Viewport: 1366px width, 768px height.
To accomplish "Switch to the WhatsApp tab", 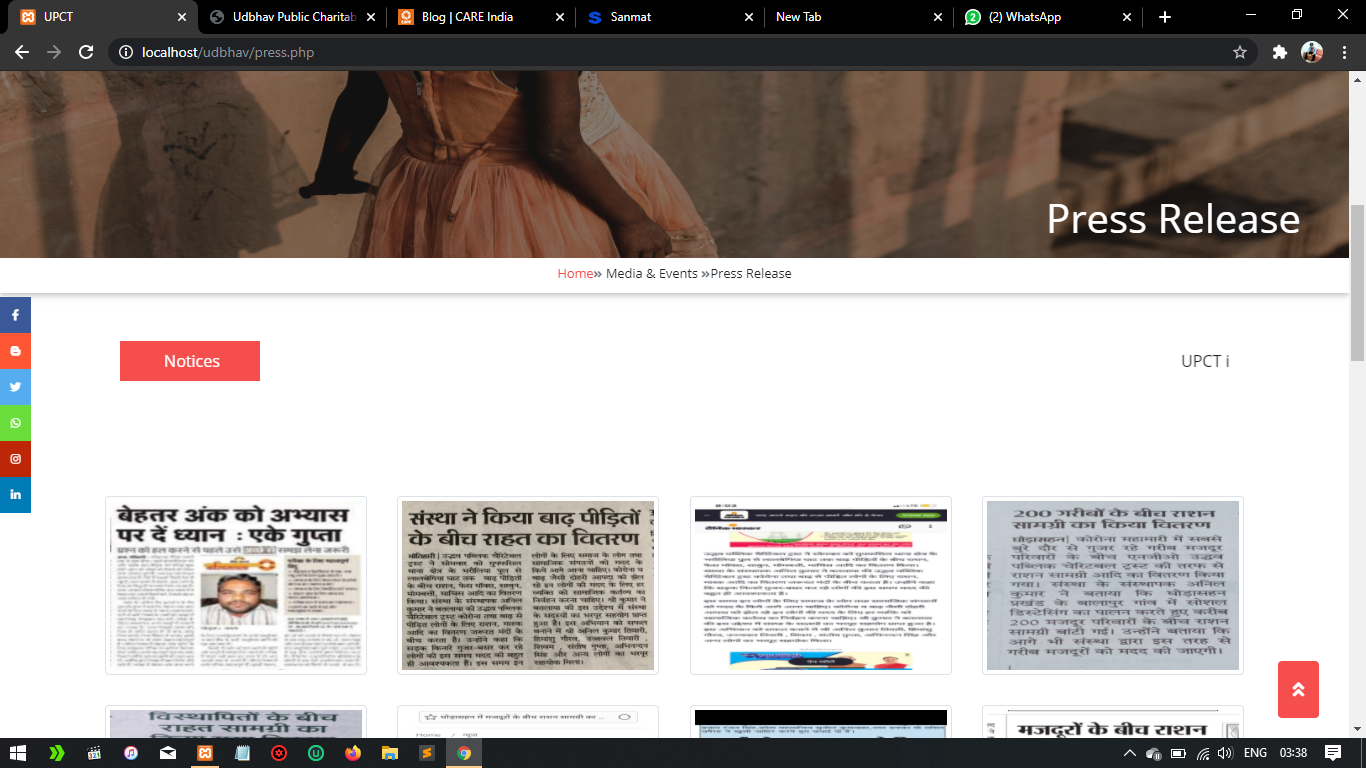I will pos(1048,17).
